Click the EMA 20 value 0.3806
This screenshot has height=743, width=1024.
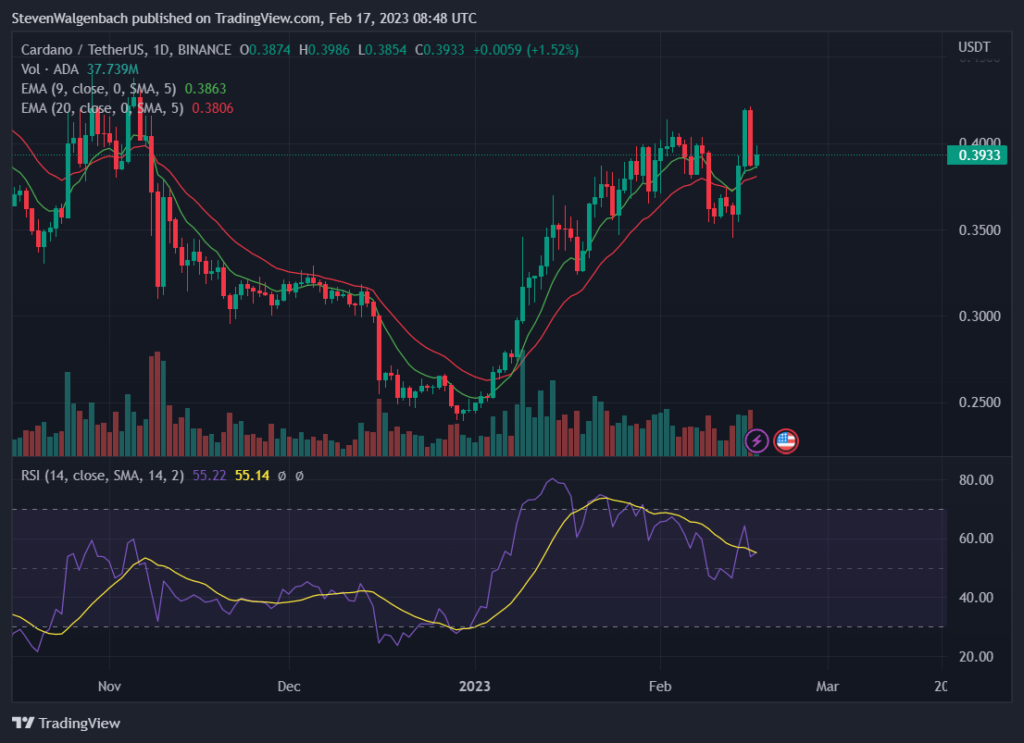tap(212, 108)
